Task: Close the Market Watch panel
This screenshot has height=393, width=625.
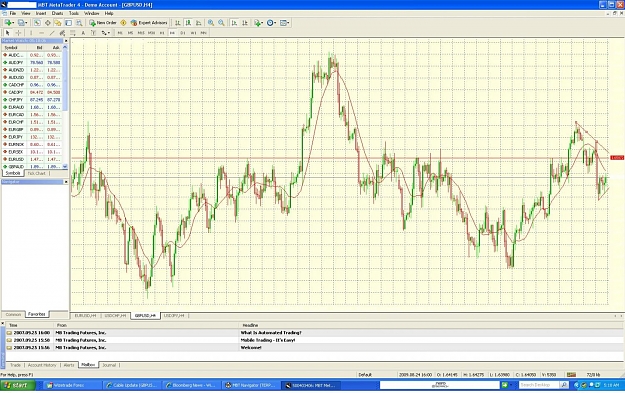Action: (66, 41)
